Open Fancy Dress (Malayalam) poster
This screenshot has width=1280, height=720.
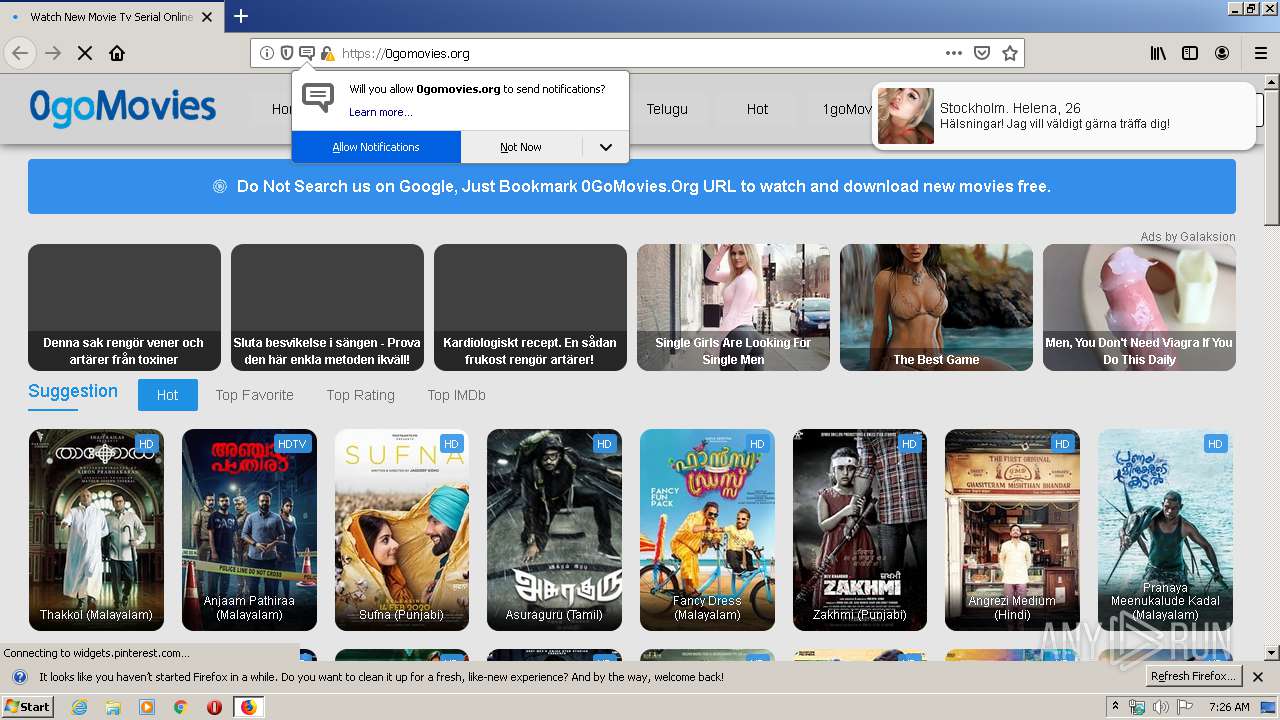pyautogui.click(x=707, y=530)
